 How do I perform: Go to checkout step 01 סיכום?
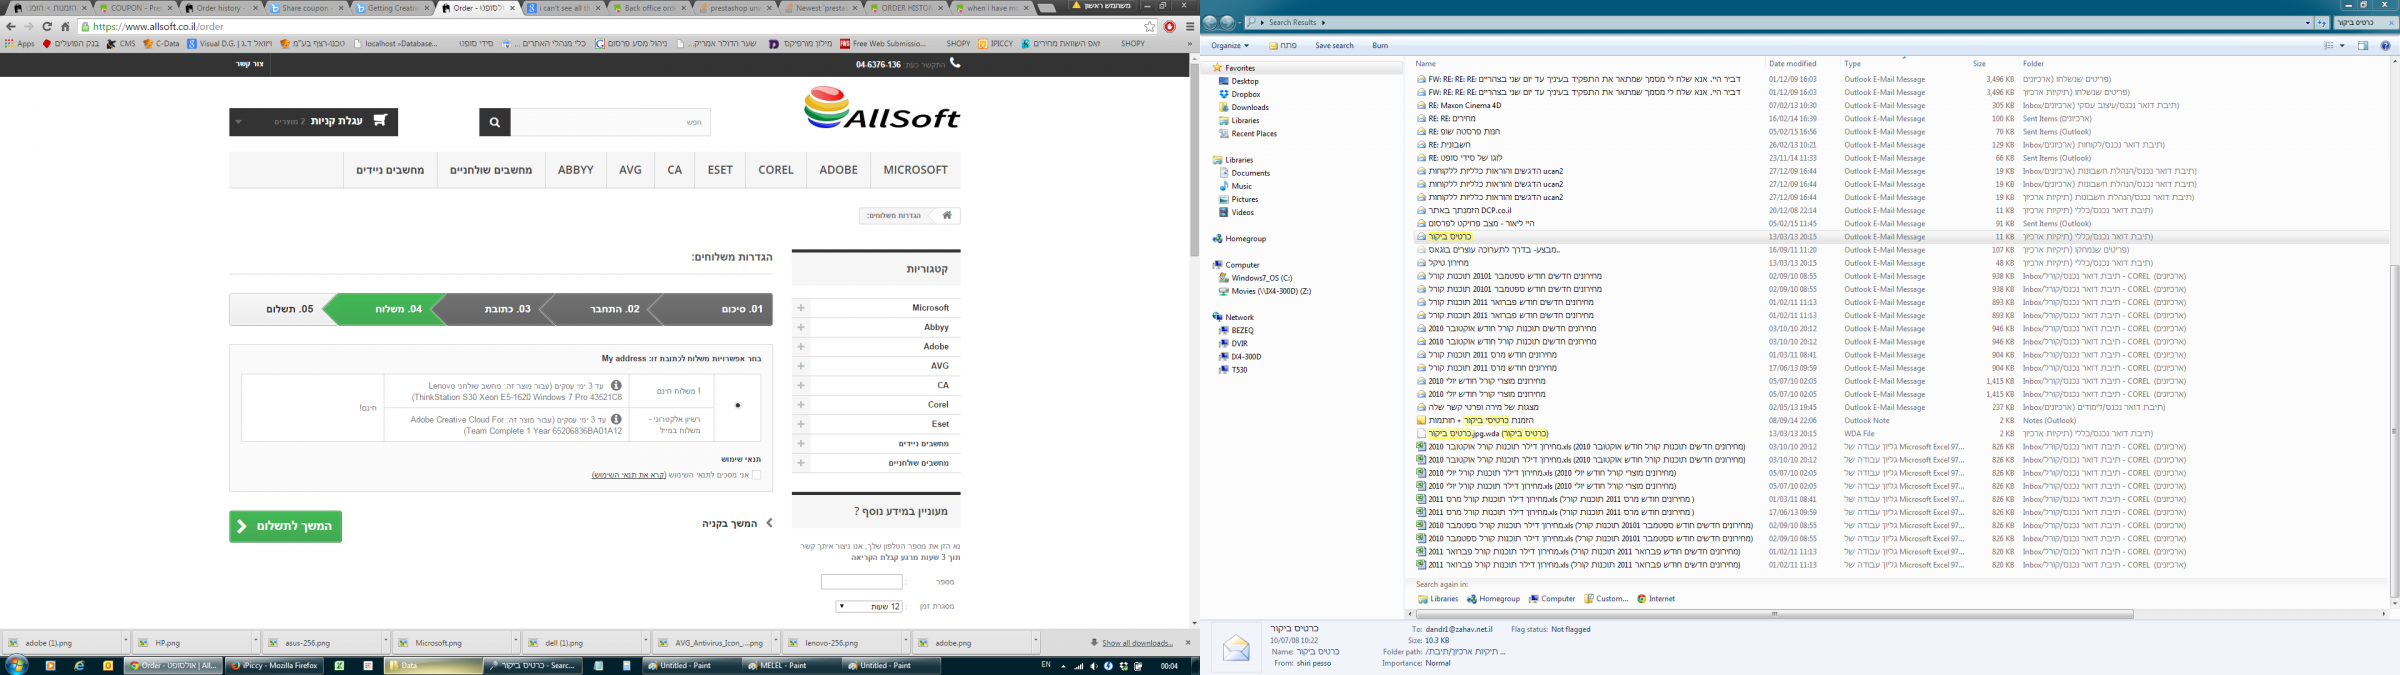[x=712, y=309]
